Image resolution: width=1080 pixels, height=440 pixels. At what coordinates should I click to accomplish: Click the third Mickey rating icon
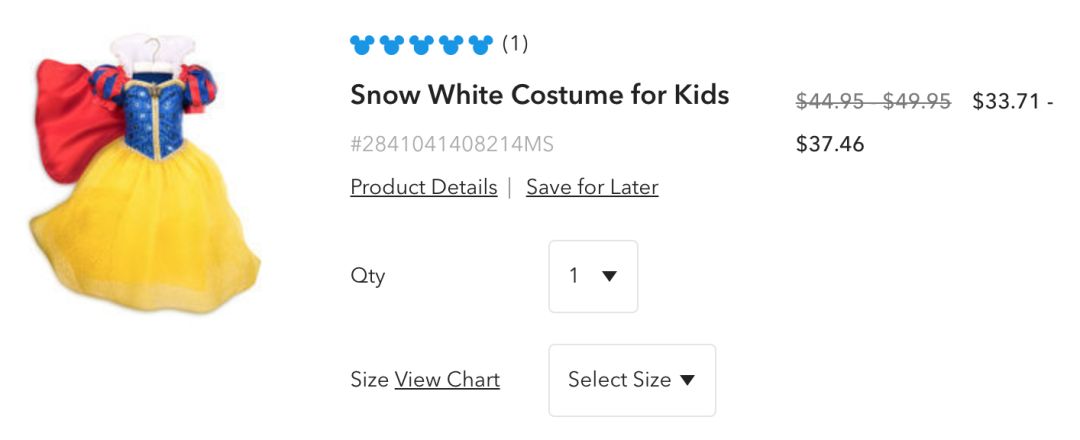[x=422, y=44]
